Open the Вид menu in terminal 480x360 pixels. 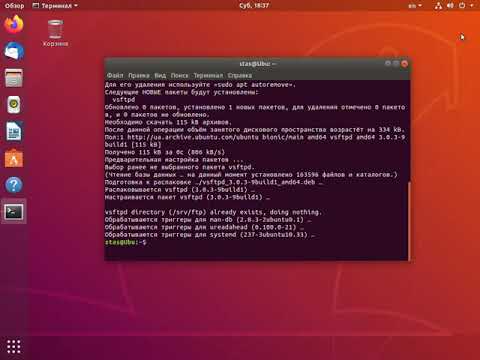[160, 75]
